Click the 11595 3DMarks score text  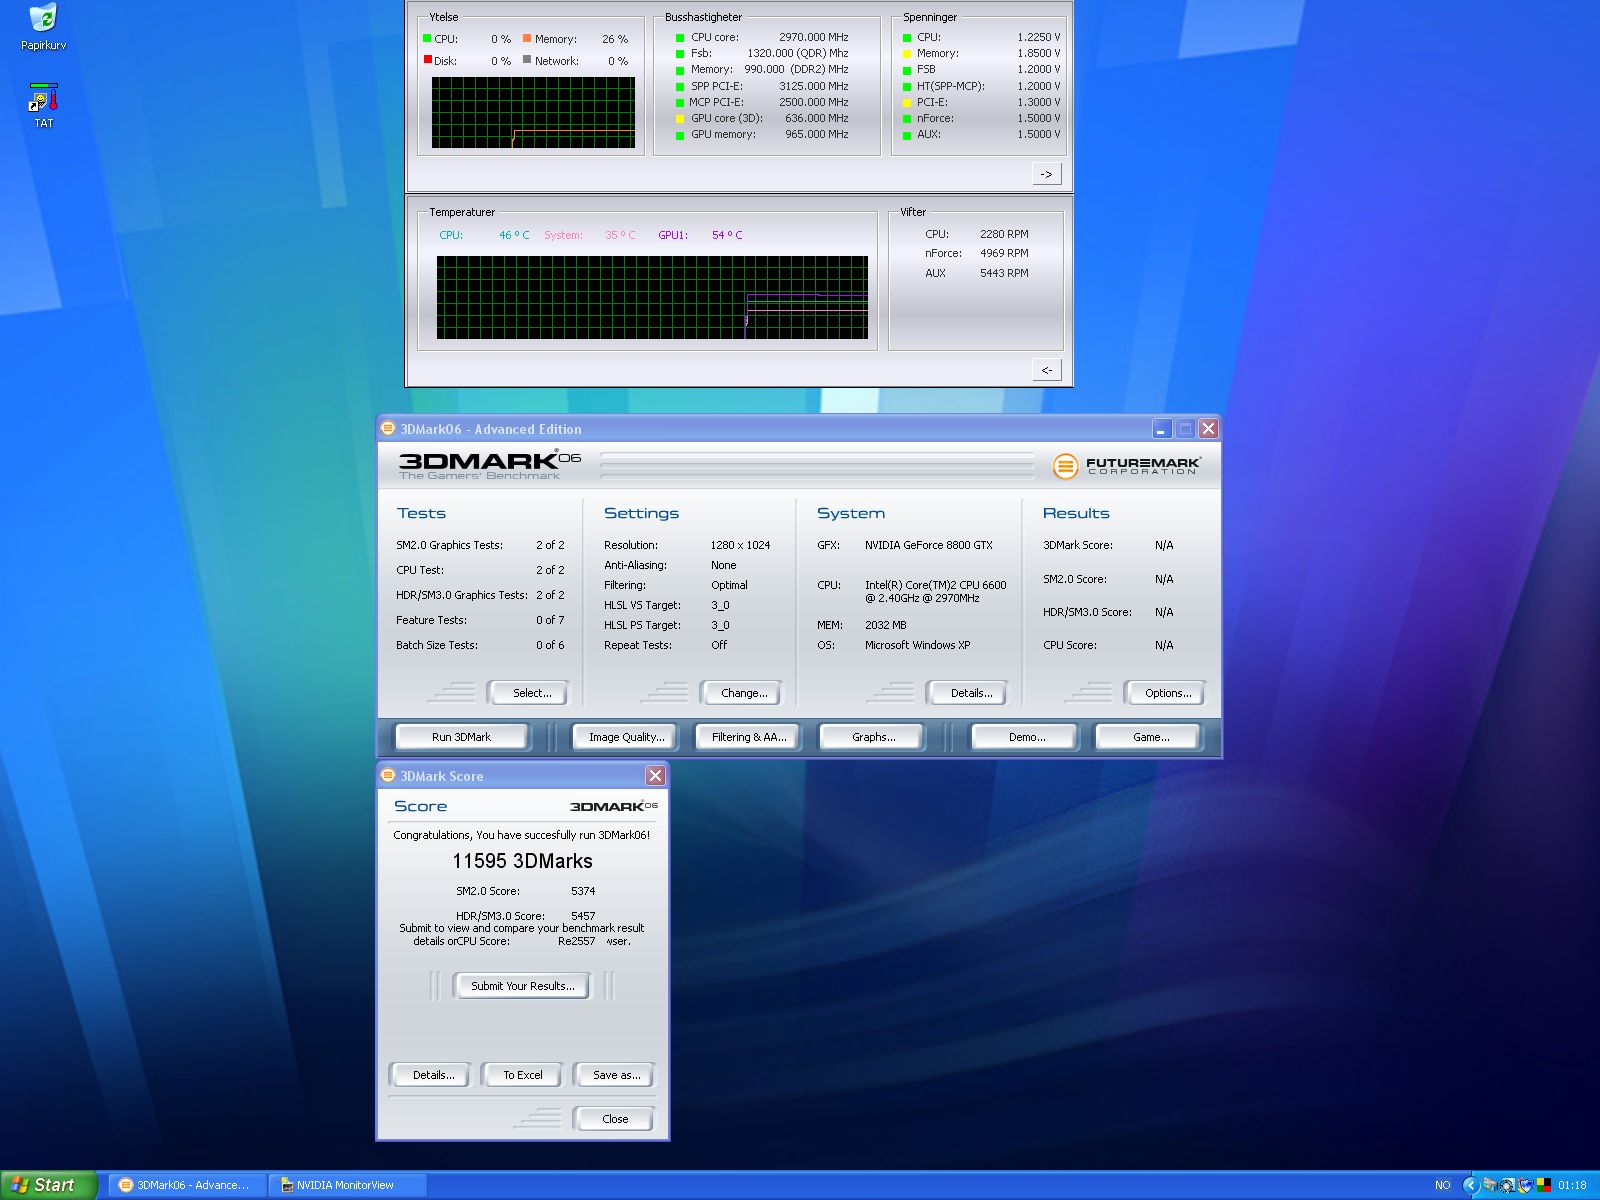click(x=522, y=861)
